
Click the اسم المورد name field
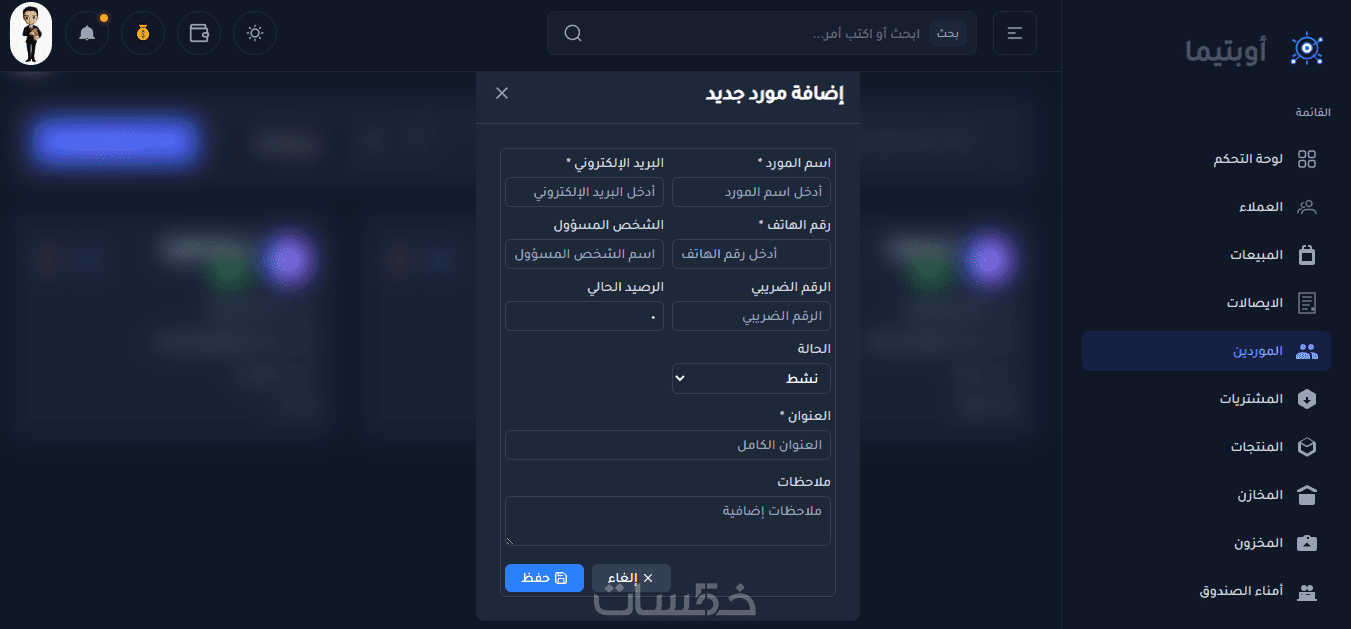751,192
